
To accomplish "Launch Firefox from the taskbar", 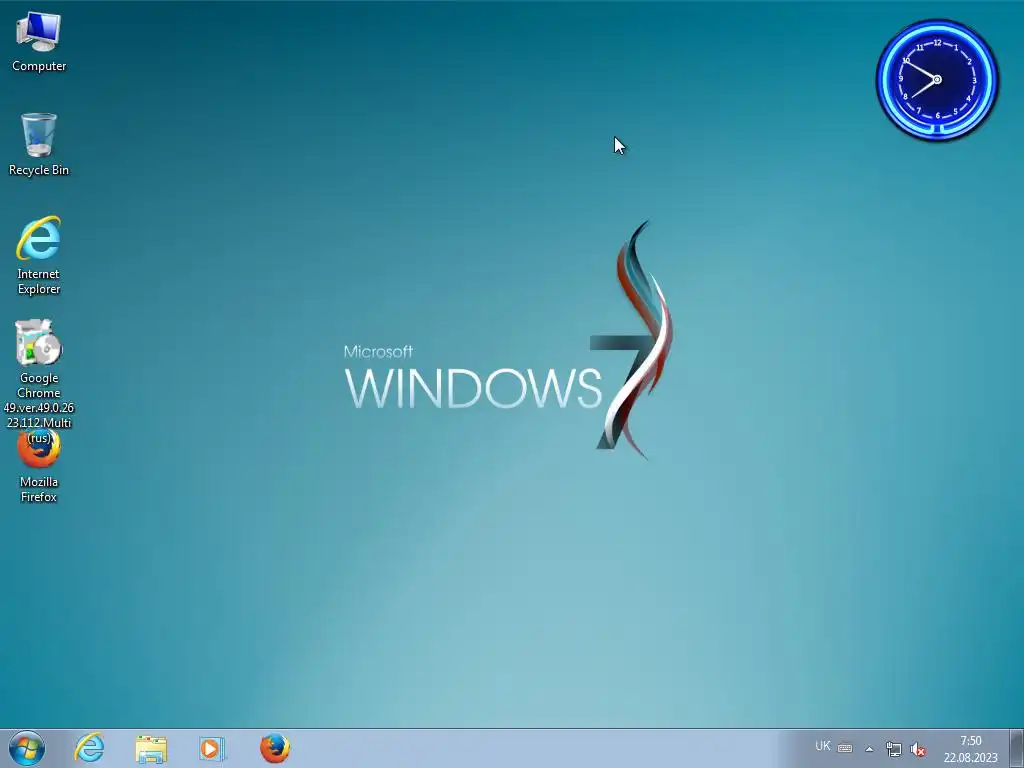I will tap(274, 748).
